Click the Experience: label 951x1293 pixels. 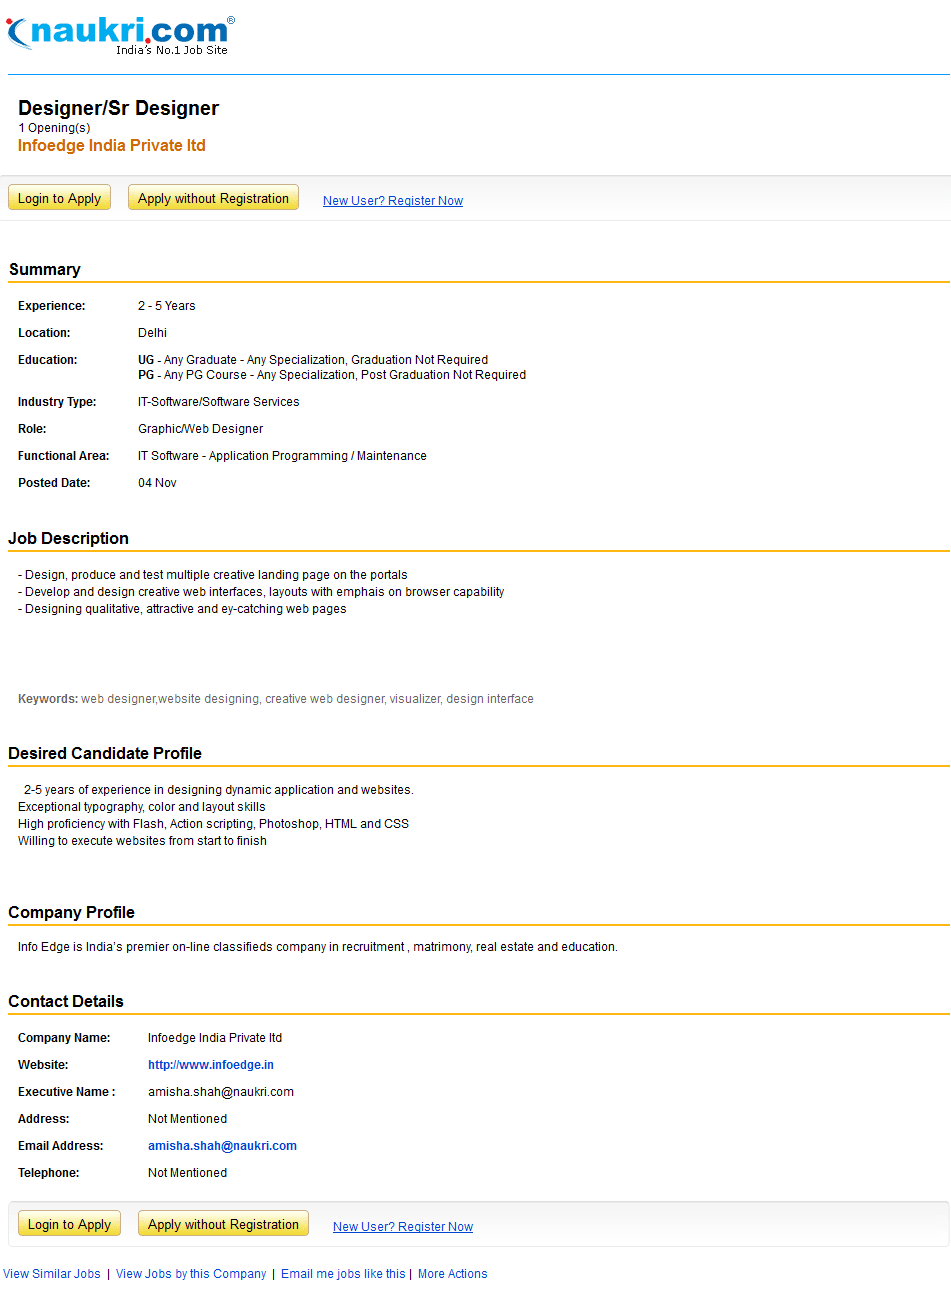point(52,306)
